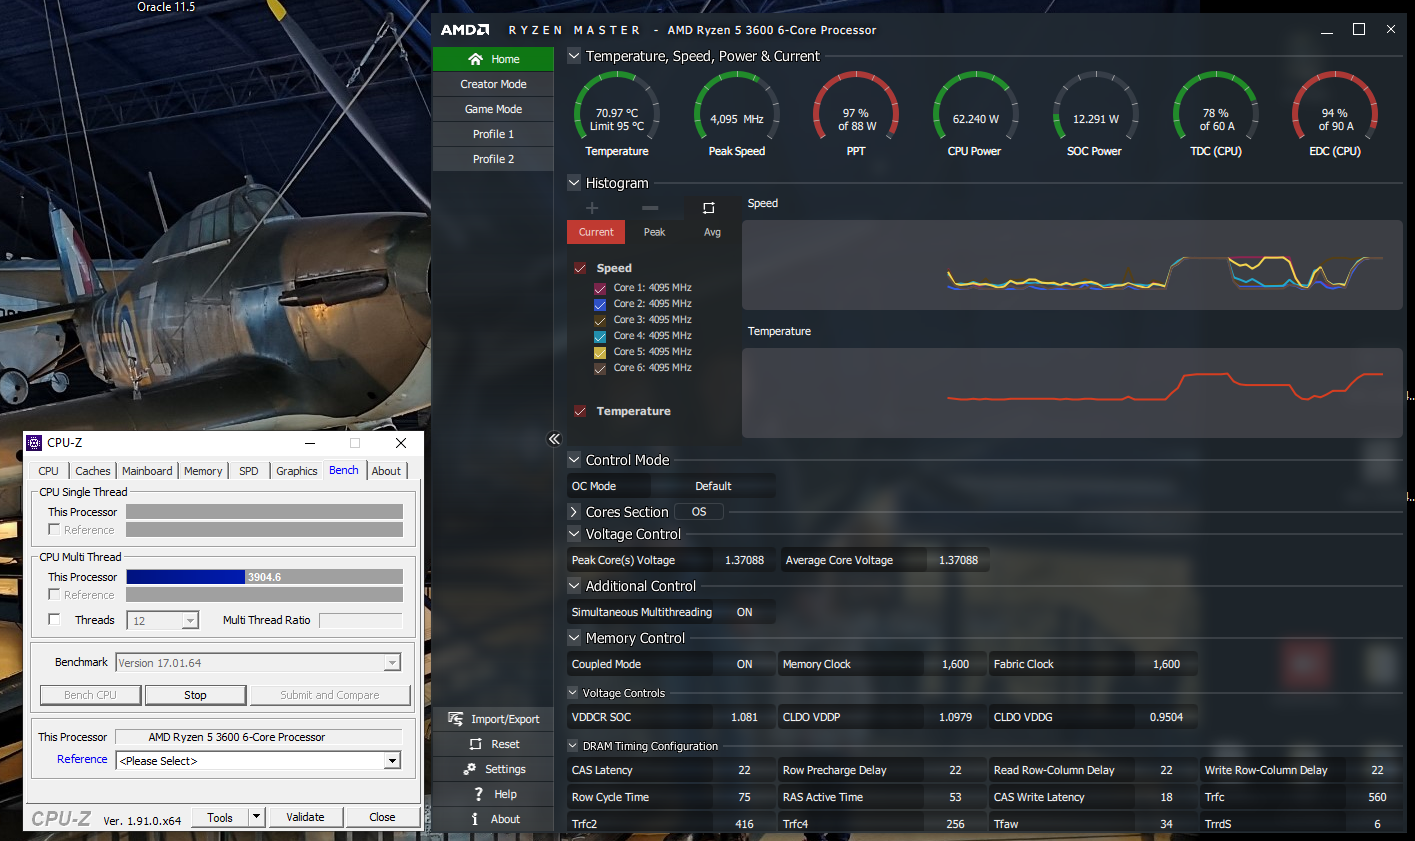Show Peak values in Histogram
Screen dimensions: 1415x841
(654, 232)
